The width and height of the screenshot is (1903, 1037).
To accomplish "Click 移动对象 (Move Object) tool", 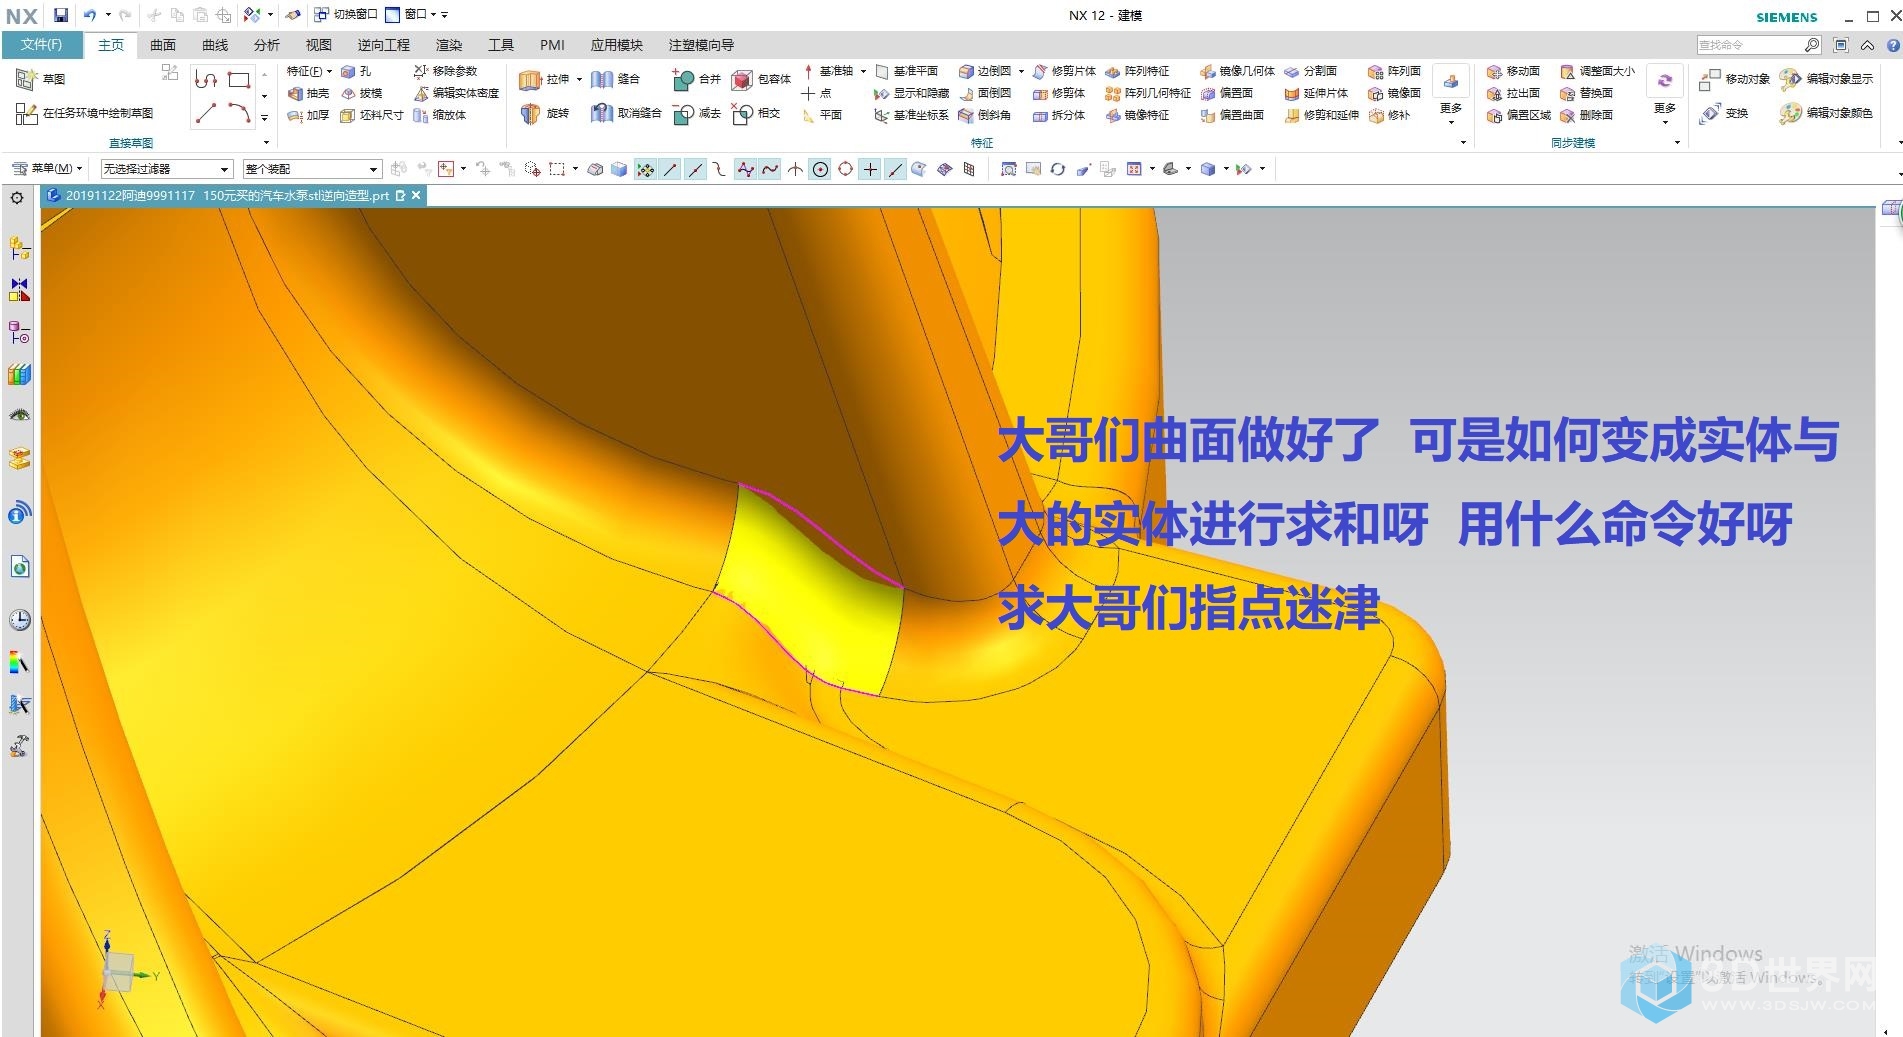I will click(1734, 79).
